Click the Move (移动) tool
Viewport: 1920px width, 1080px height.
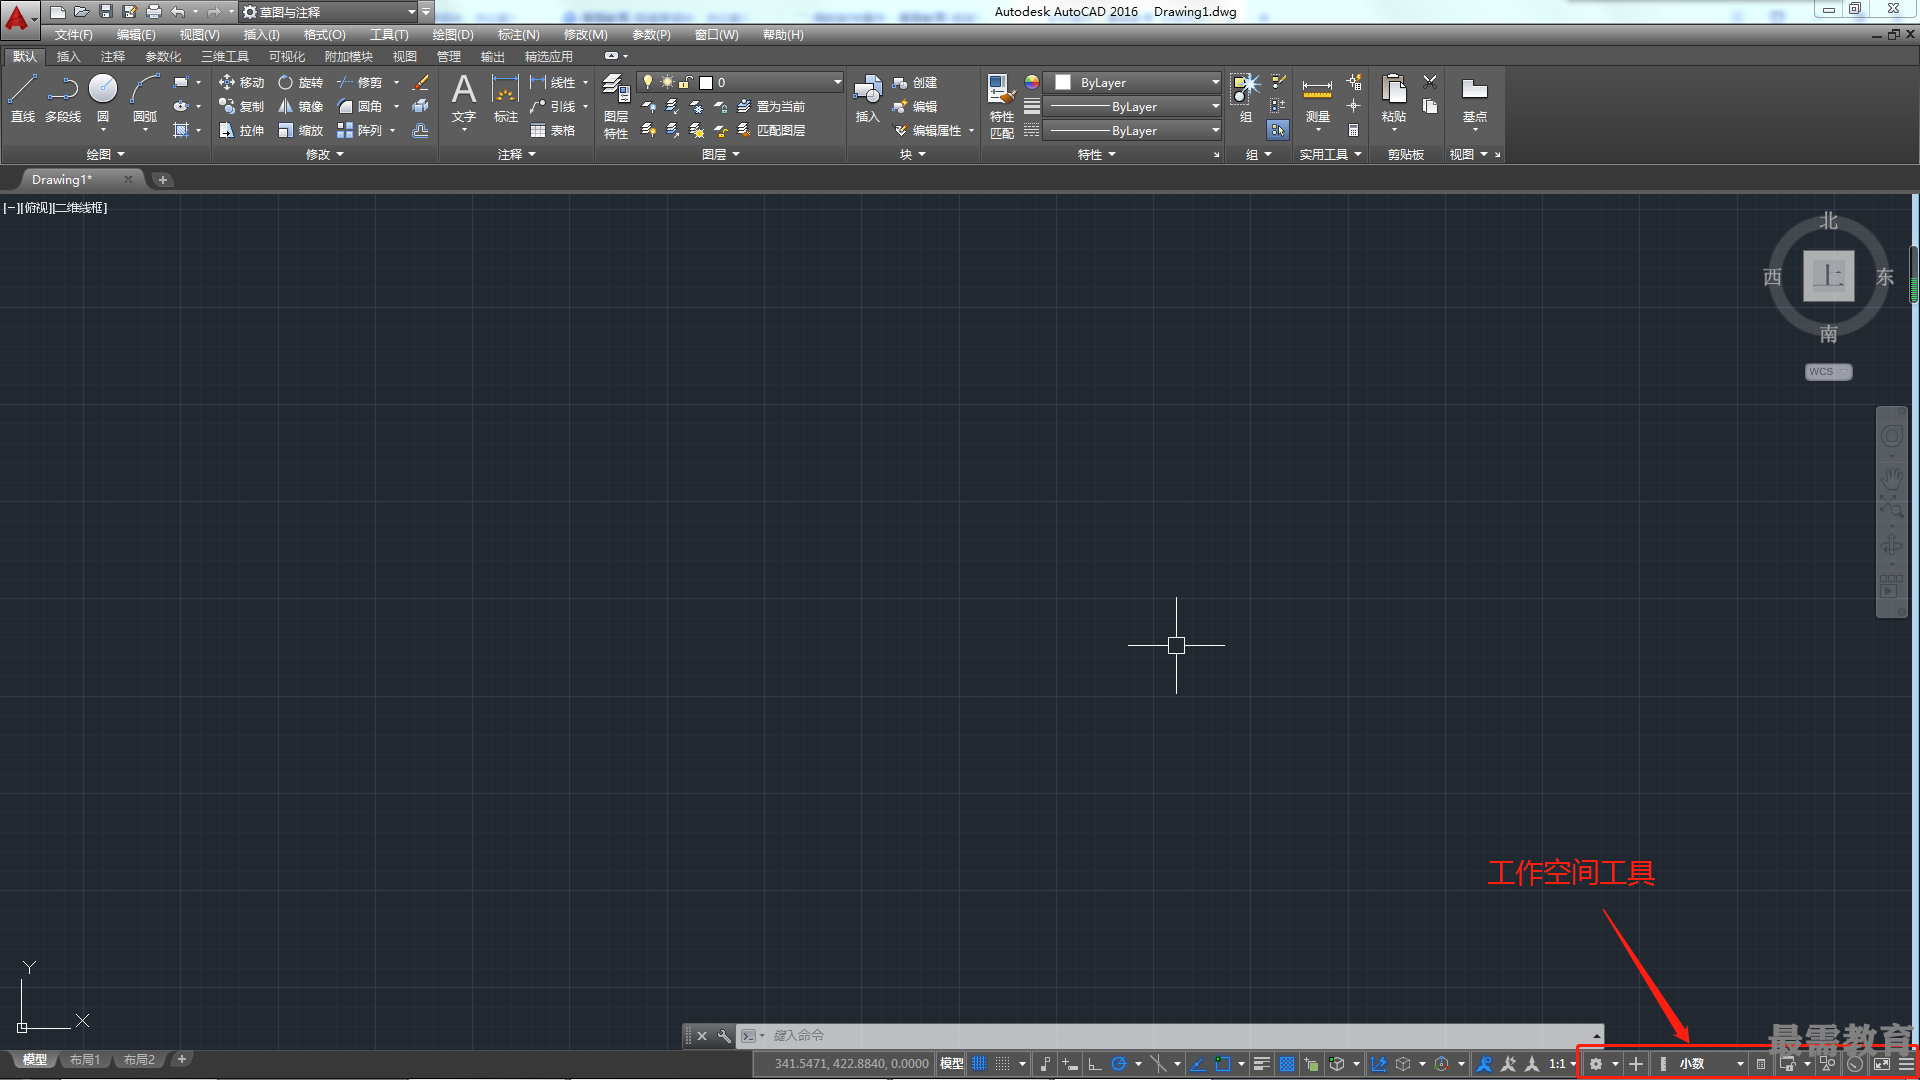pos(241,82)
